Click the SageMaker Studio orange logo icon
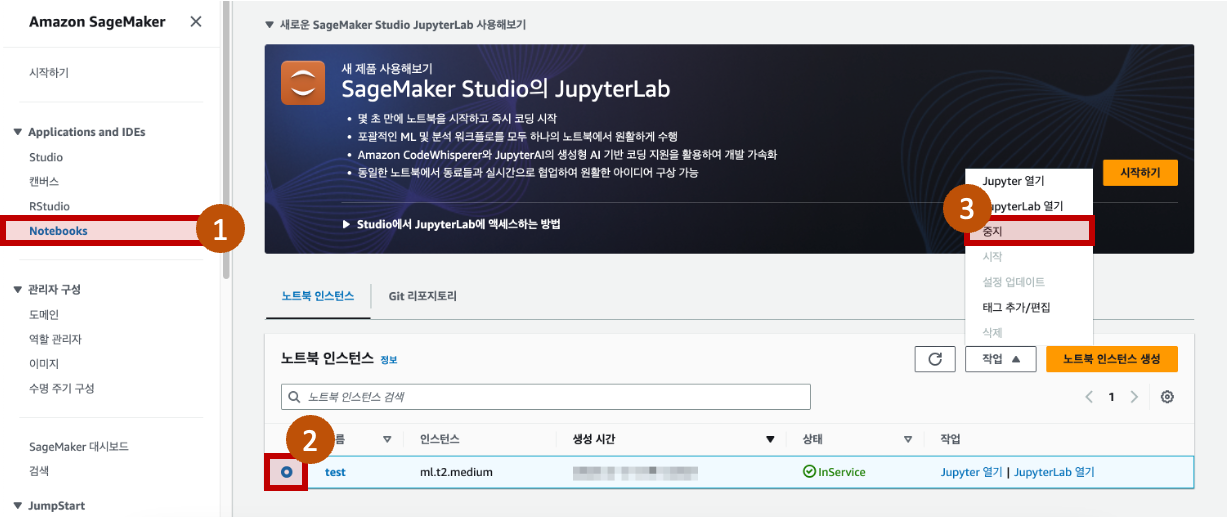The width and height of the screenshot is (1228, 518). click(303, 83)
